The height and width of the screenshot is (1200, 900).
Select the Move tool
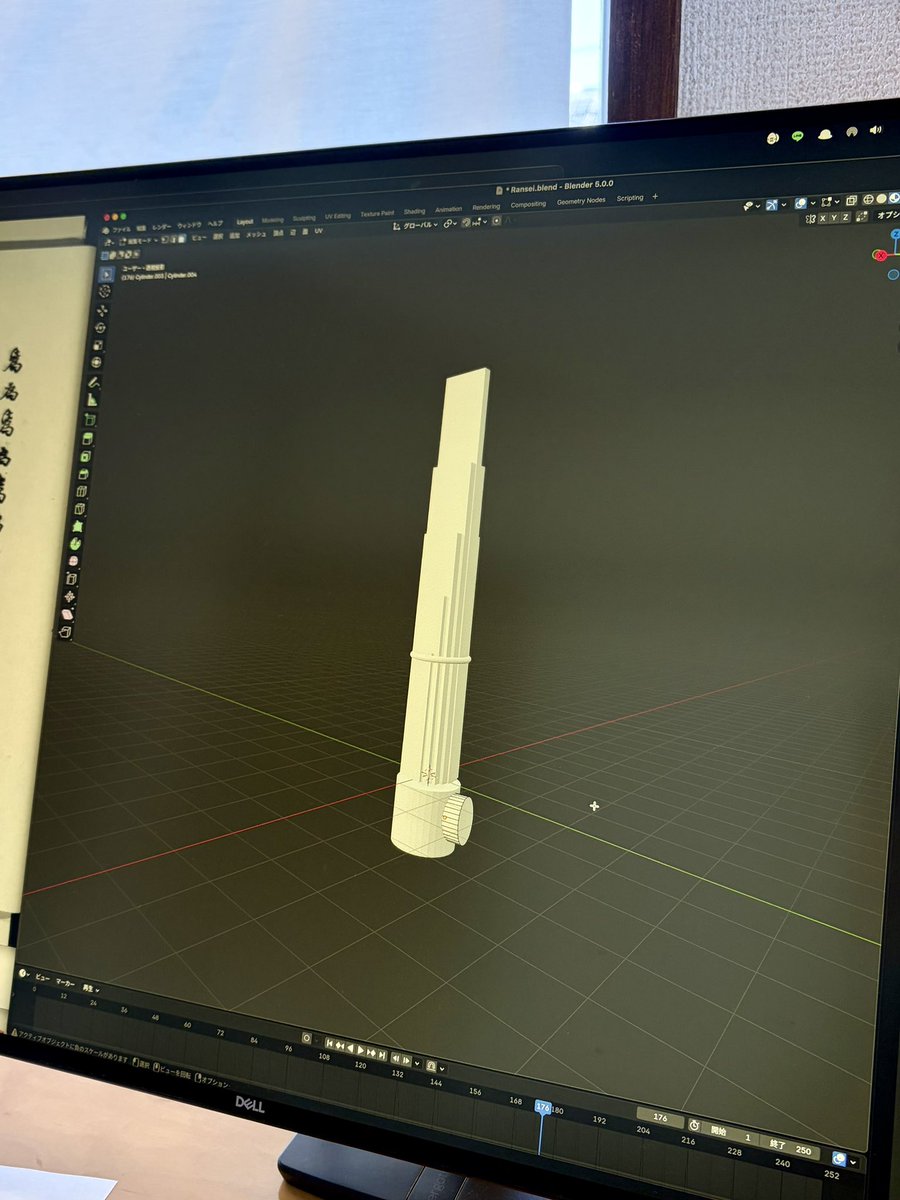pyautogui.click(x=103, y=311)
